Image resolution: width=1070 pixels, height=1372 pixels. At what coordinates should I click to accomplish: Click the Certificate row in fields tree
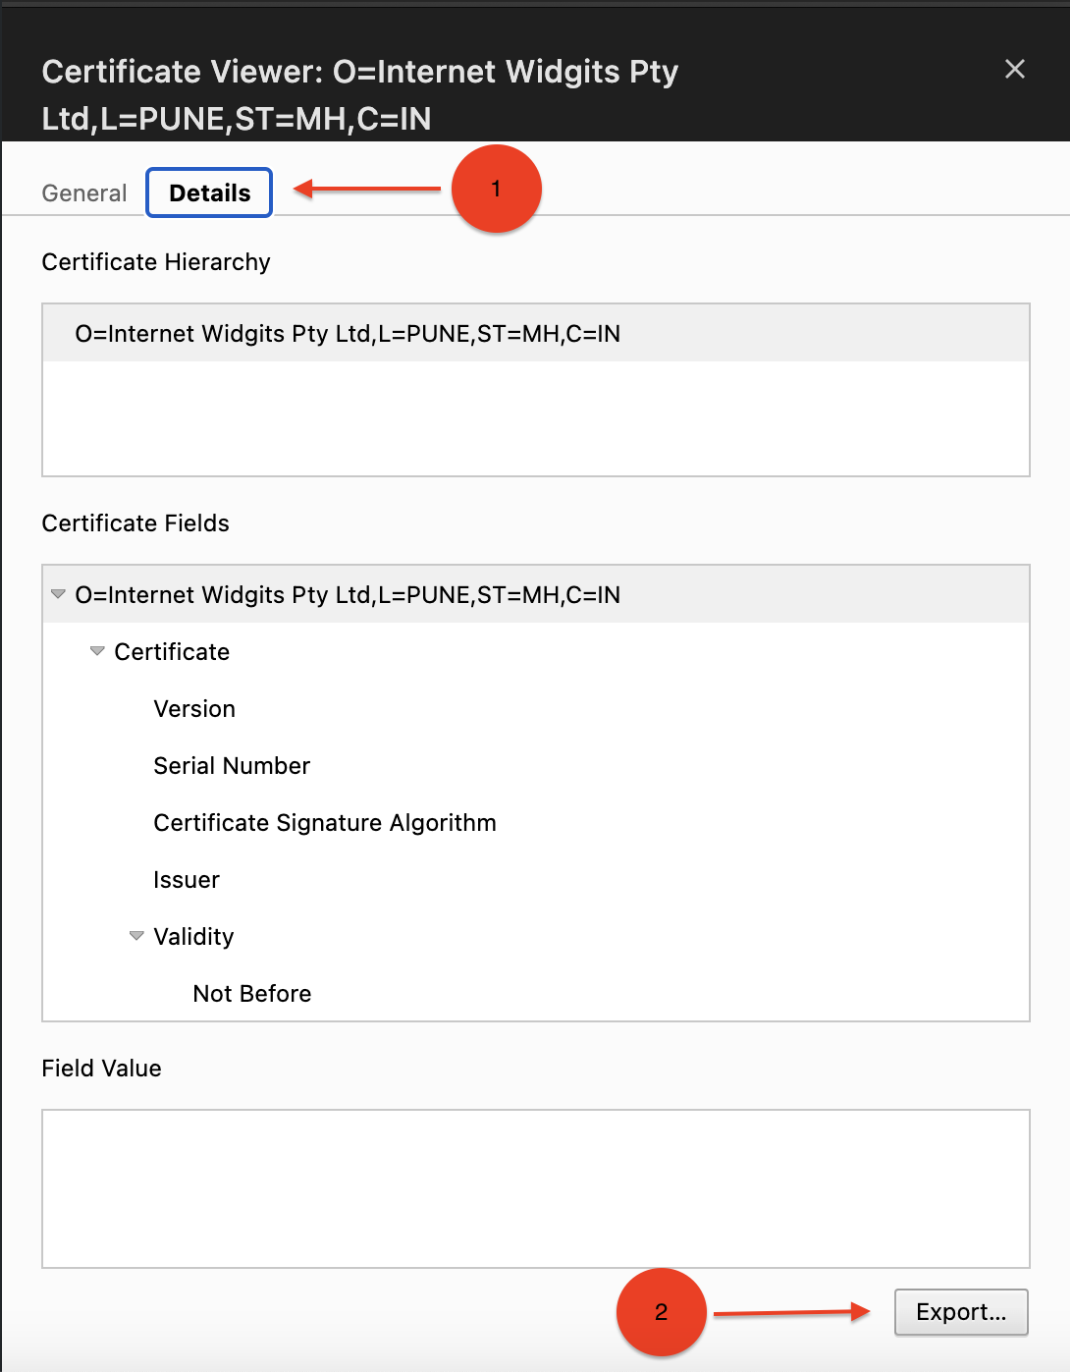[172, 652]
